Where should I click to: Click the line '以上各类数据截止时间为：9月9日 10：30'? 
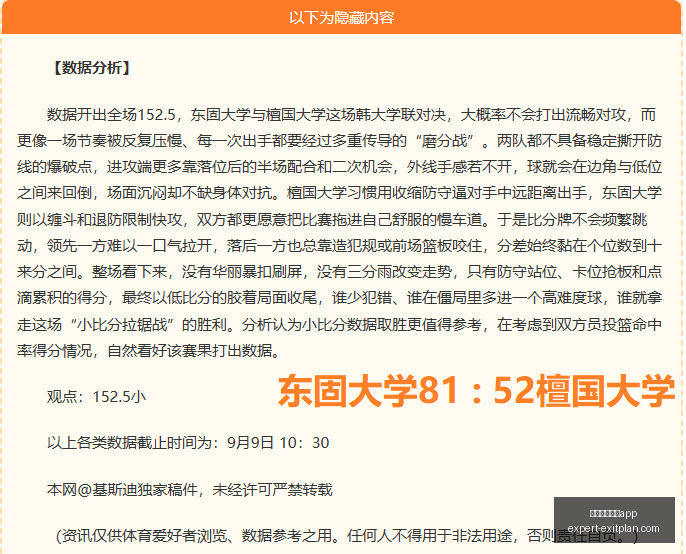pyautogui.click(x=188, y=443)
